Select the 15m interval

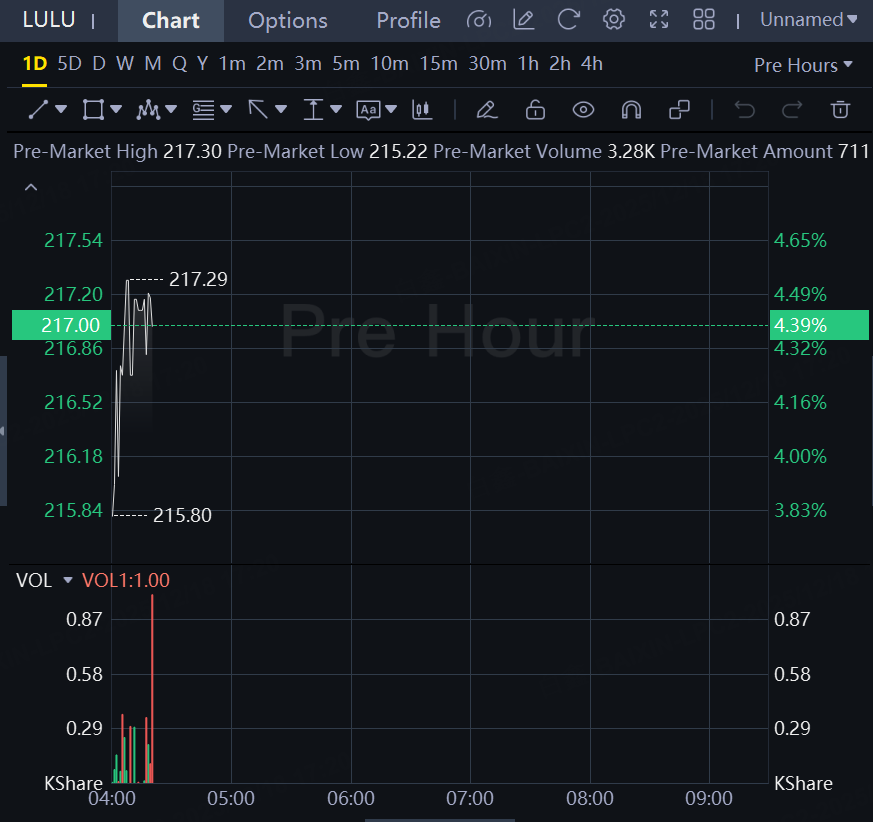(439, 64)
